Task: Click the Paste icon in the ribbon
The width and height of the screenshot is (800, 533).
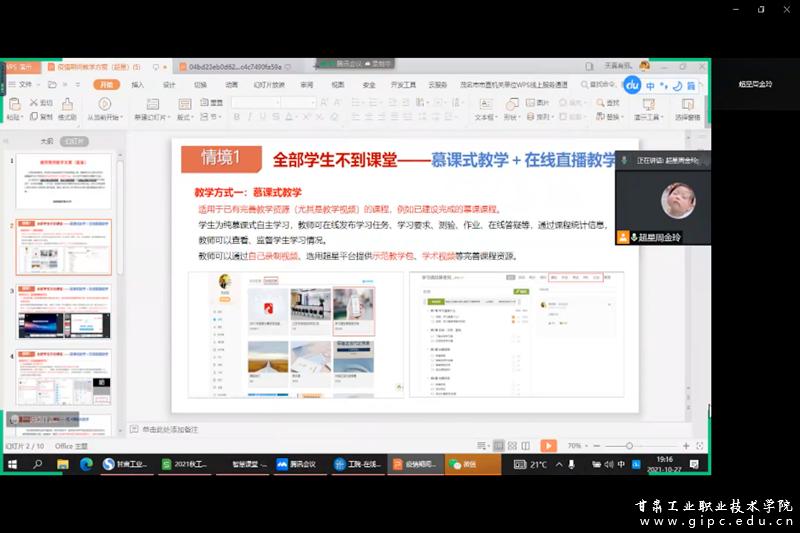Action: point(13,103)
